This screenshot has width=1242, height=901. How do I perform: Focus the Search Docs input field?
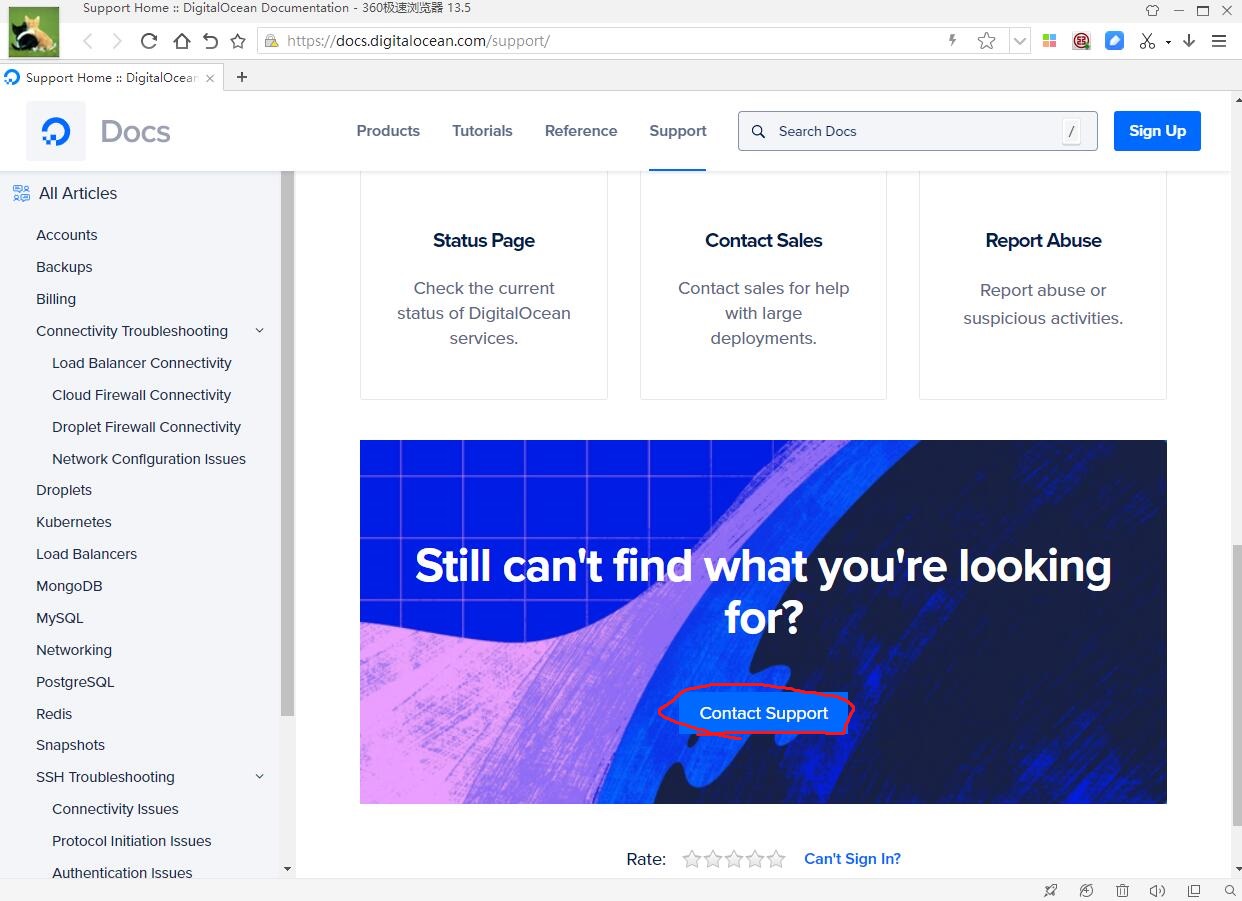(x=917, y=131)
